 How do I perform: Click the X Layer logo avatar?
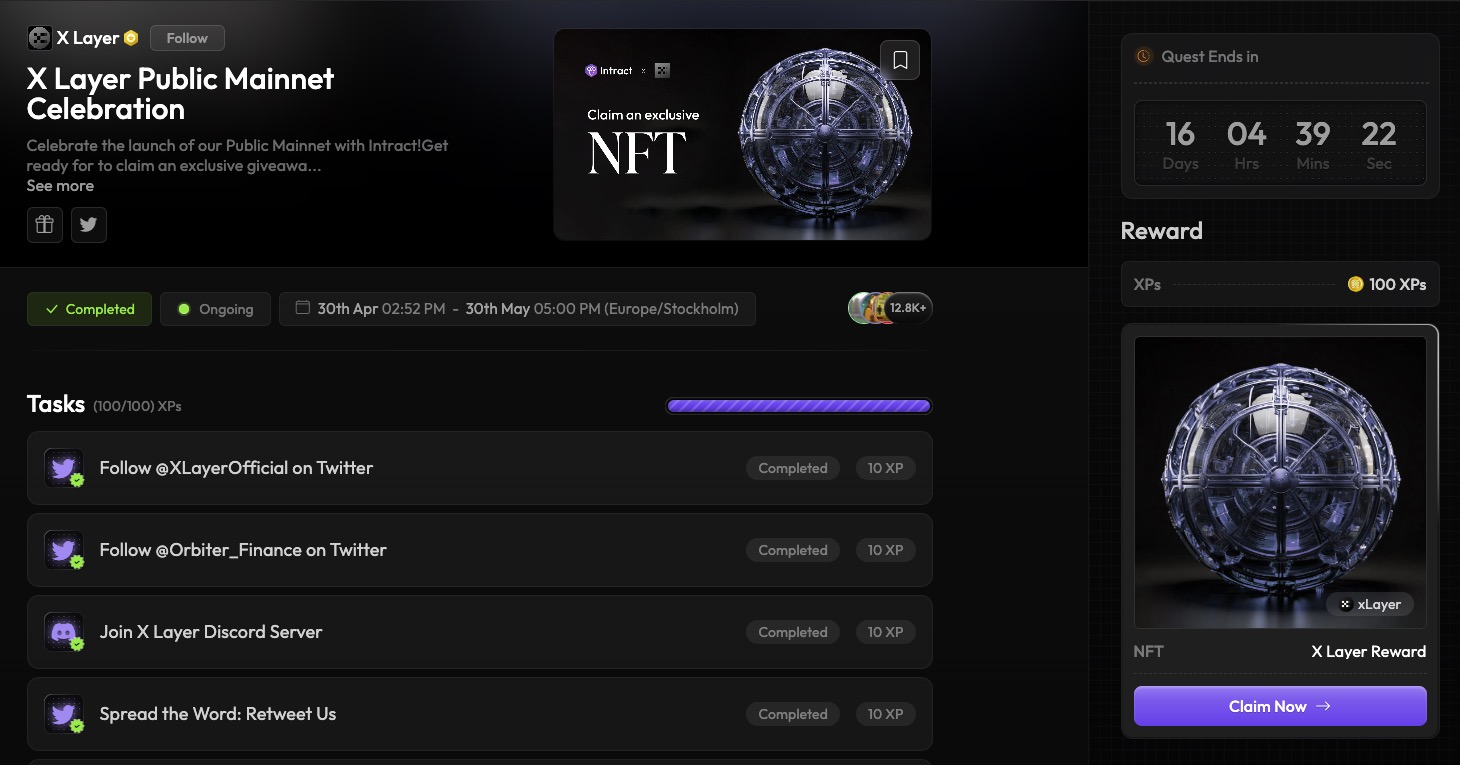tap(39, 38)
